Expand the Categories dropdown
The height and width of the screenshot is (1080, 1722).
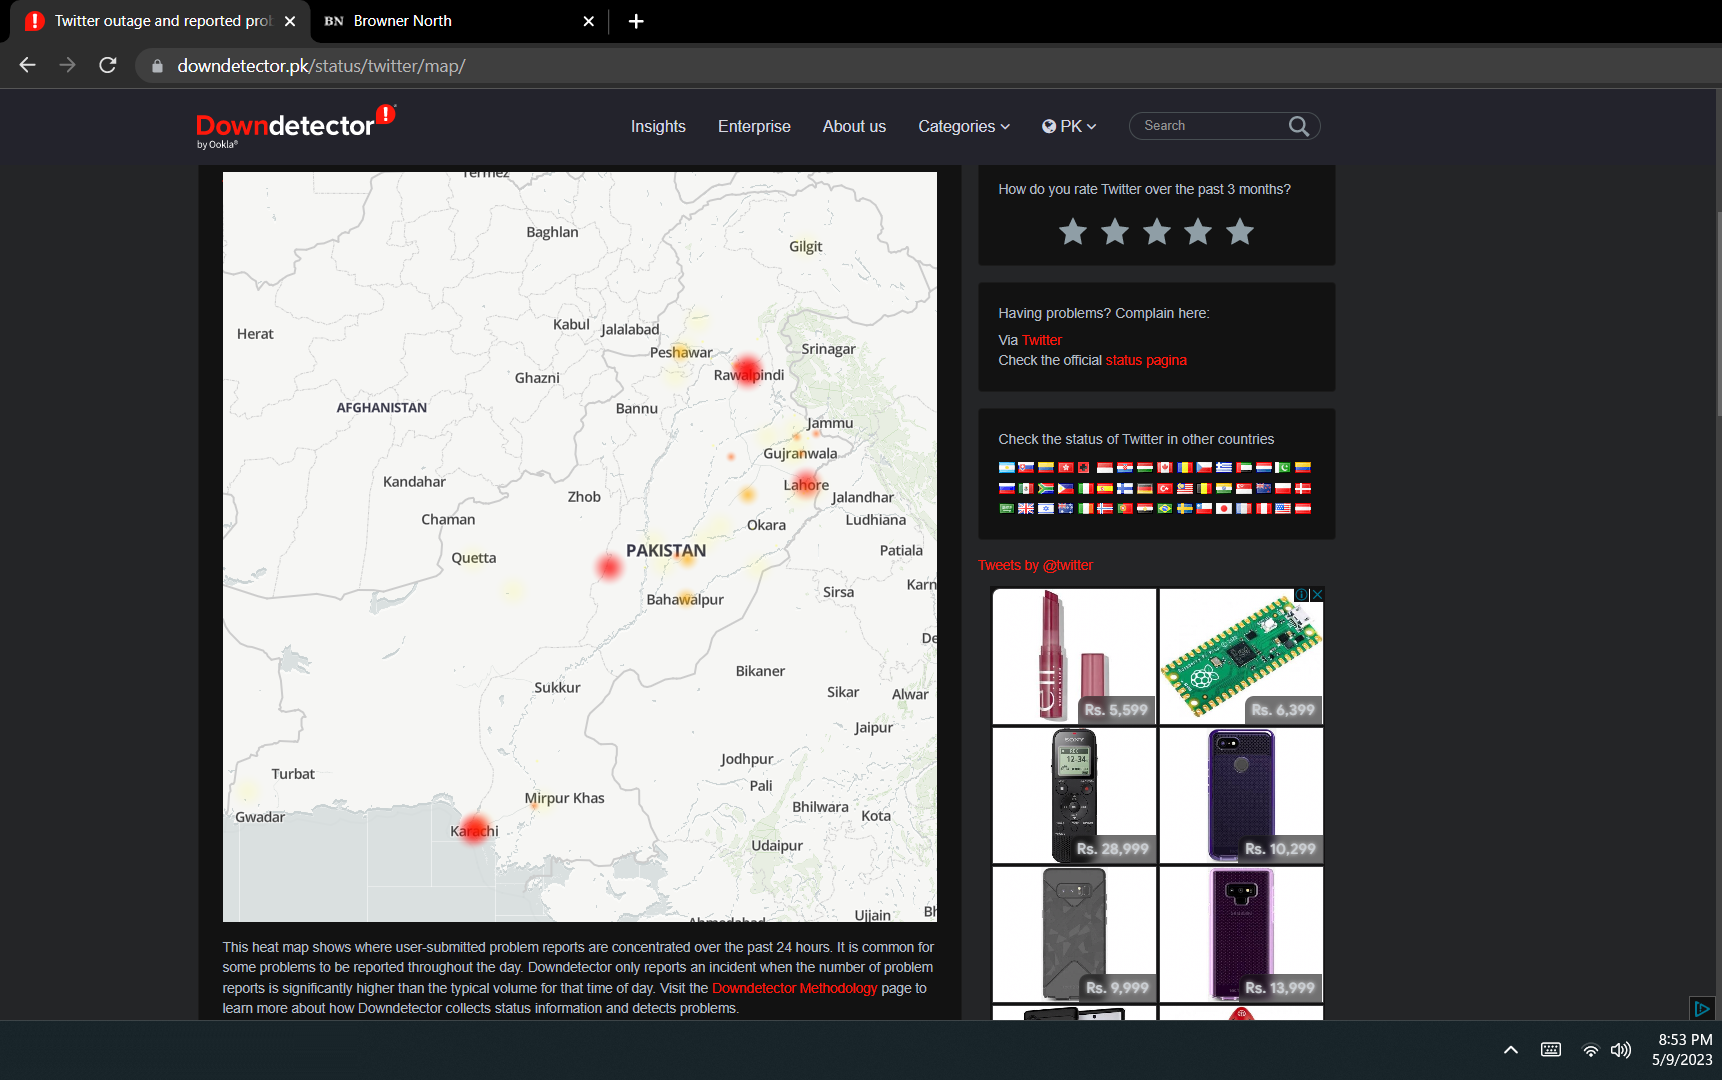tap(964, 126)
